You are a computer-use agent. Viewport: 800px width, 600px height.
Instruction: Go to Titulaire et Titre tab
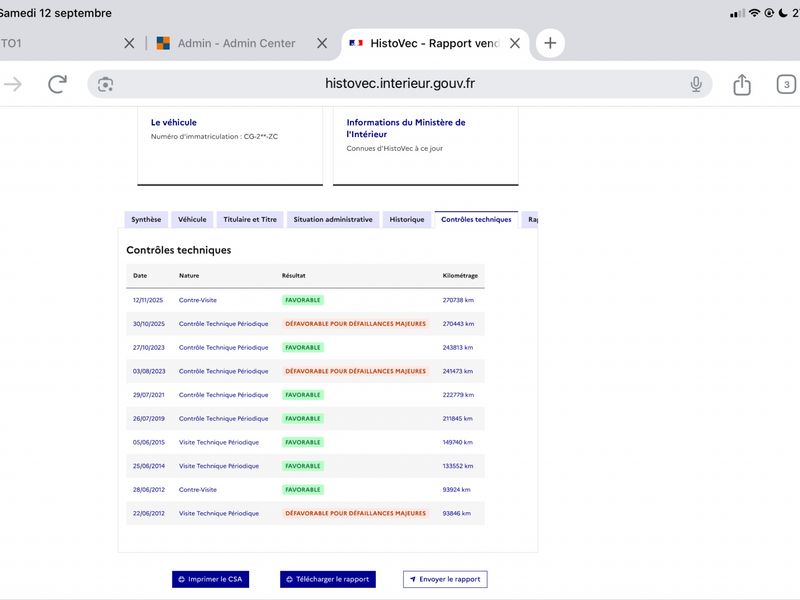(x=250, y=219)
